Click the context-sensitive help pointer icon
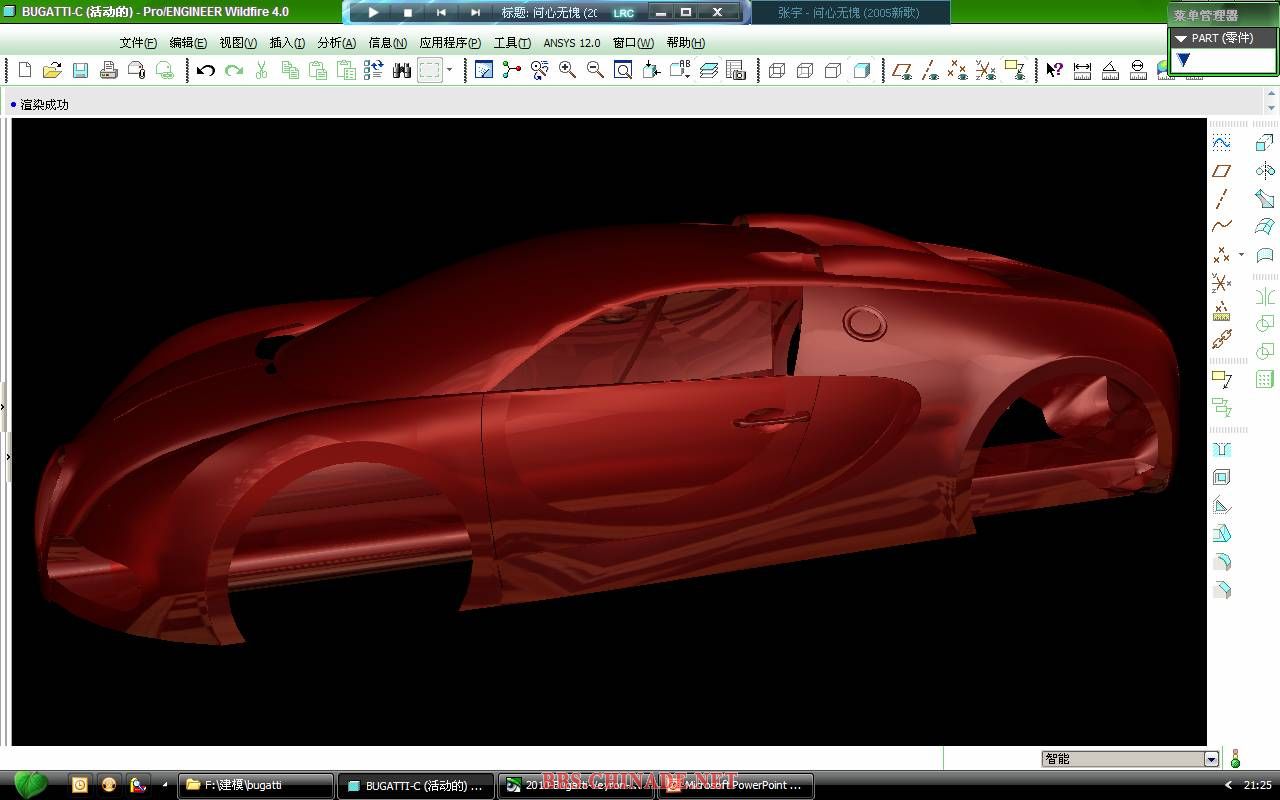The height and width of the screenshot is (800, 1280). (1054, 70)
